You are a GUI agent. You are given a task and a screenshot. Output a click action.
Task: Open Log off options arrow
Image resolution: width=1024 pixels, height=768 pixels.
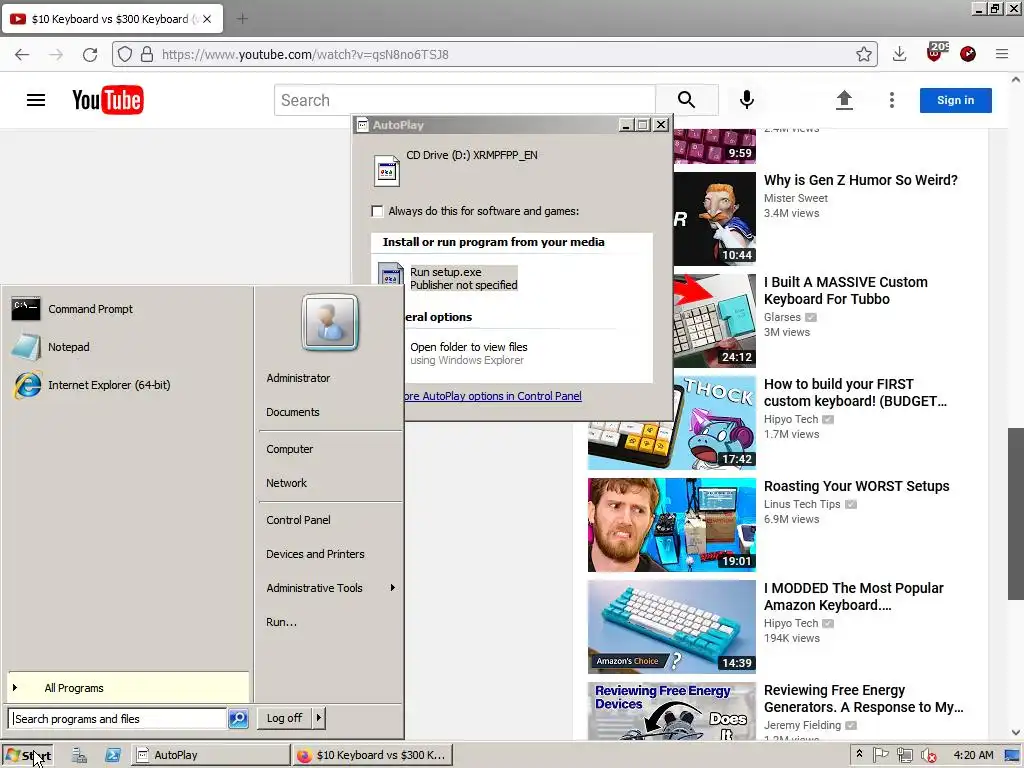point(319,718)
